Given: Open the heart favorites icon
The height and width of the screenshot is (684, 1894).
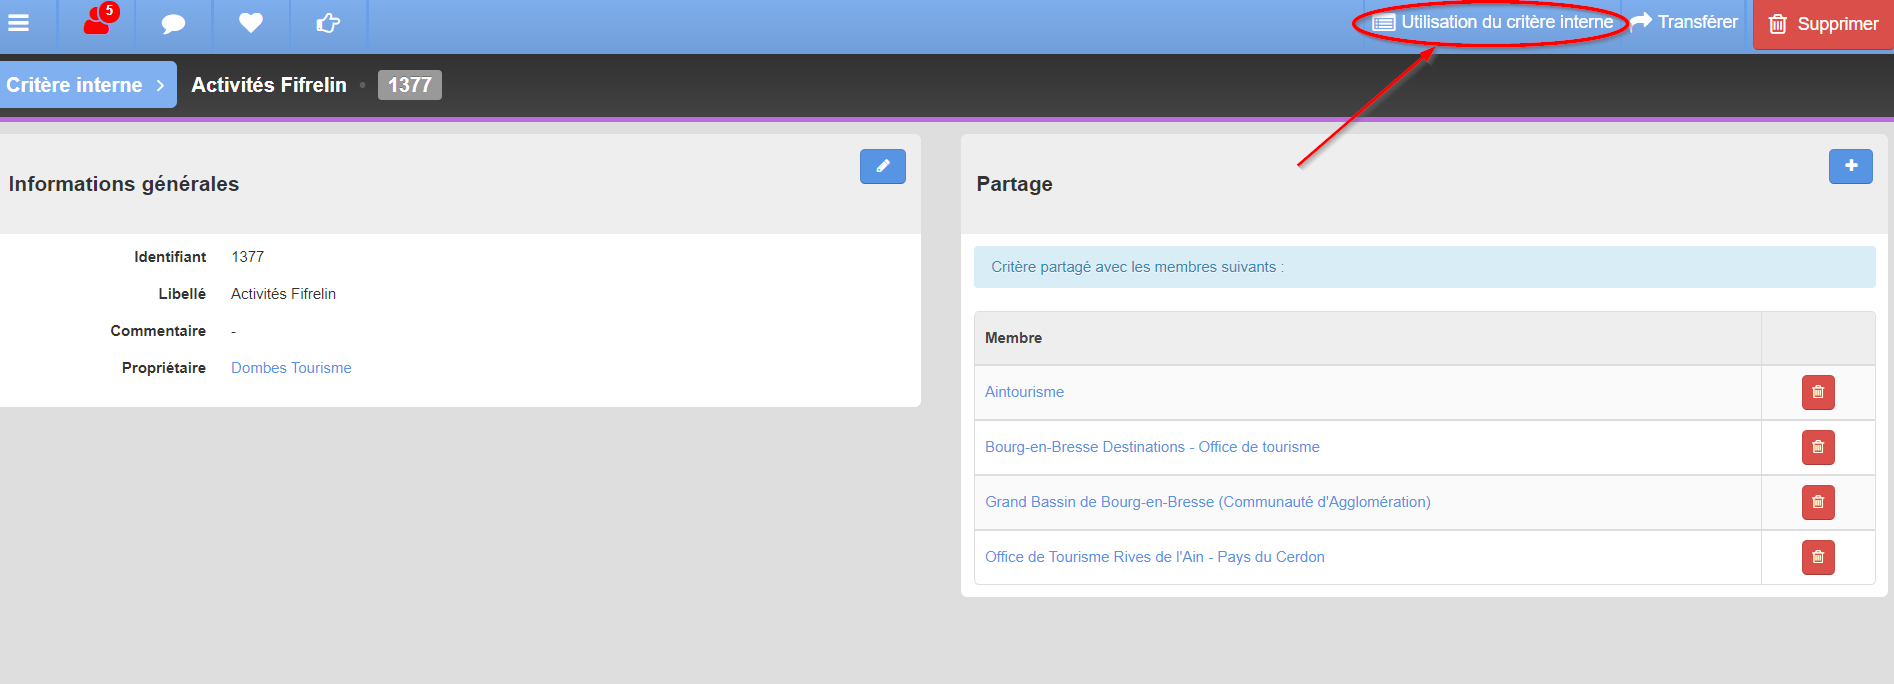Looking at the screenshot, I should [251, 22].
